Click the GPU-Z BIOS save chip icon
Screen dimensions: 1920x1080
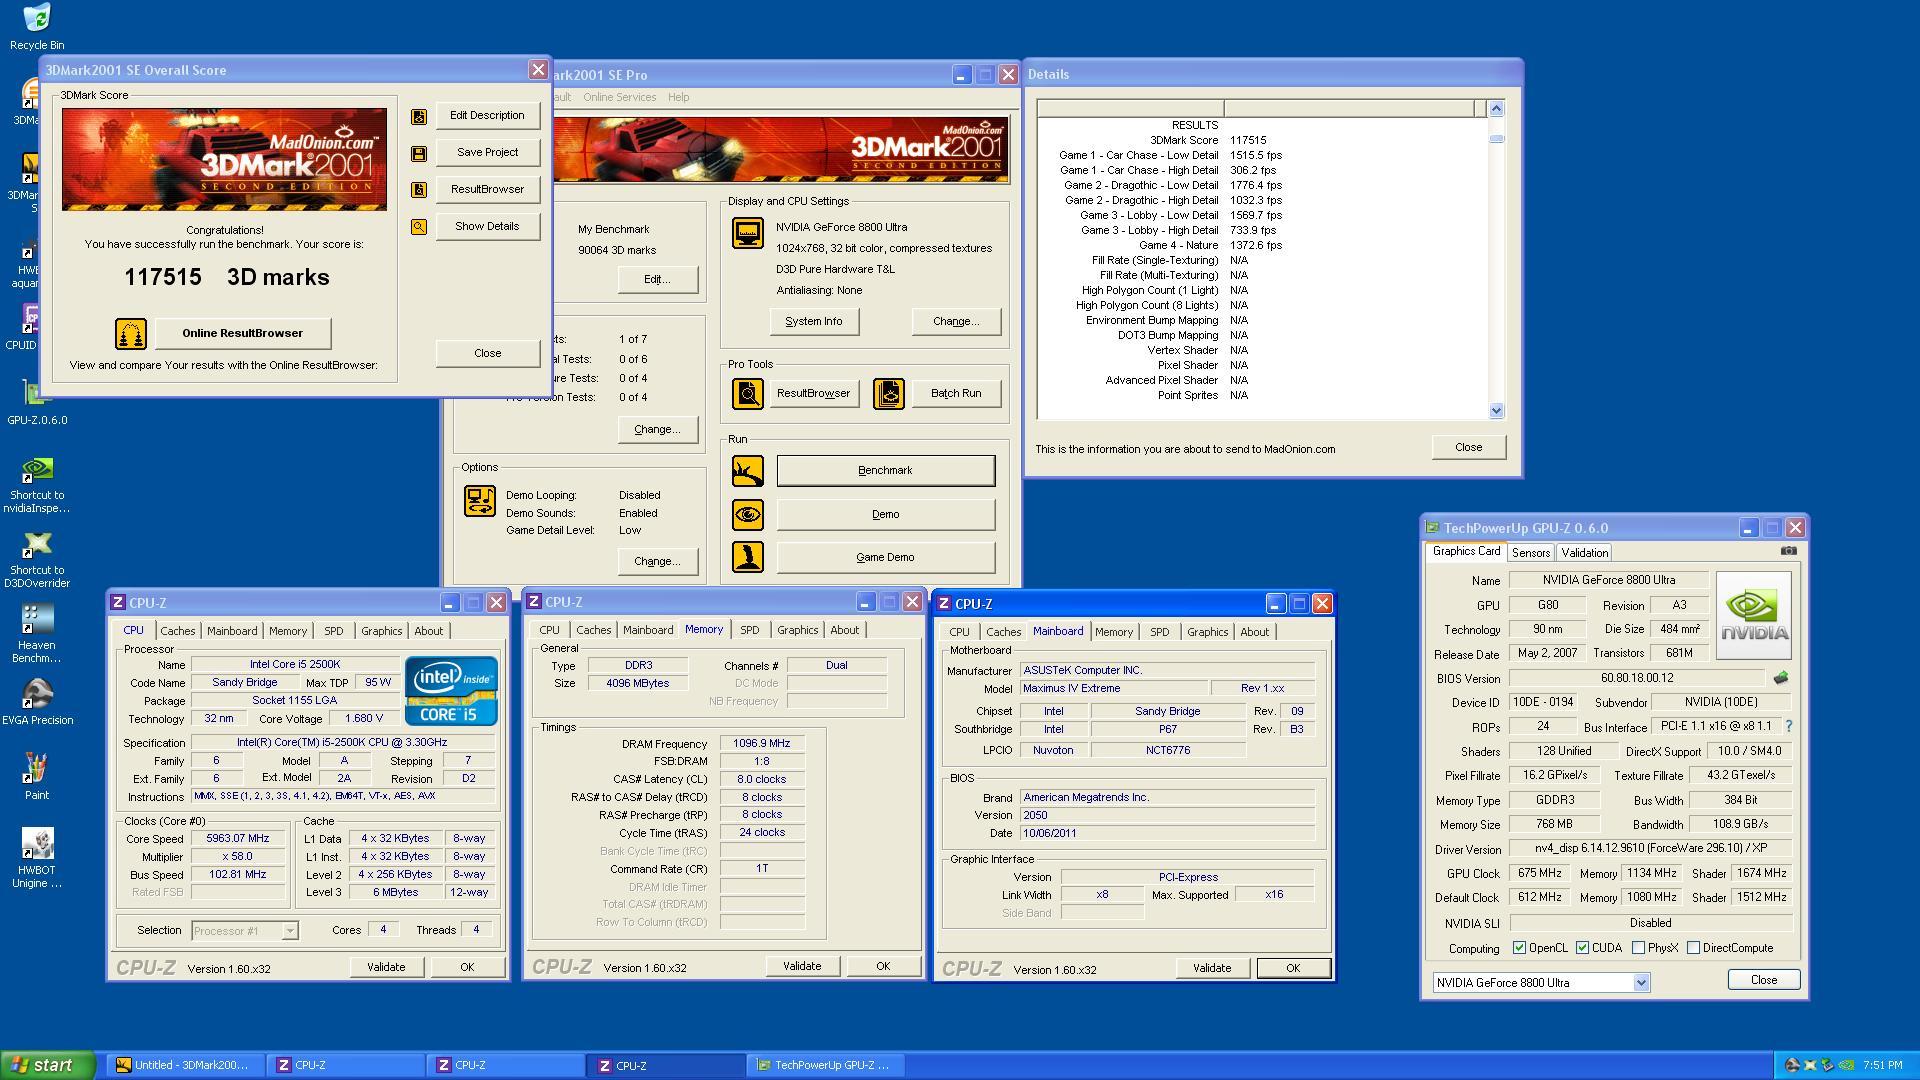1781,678
